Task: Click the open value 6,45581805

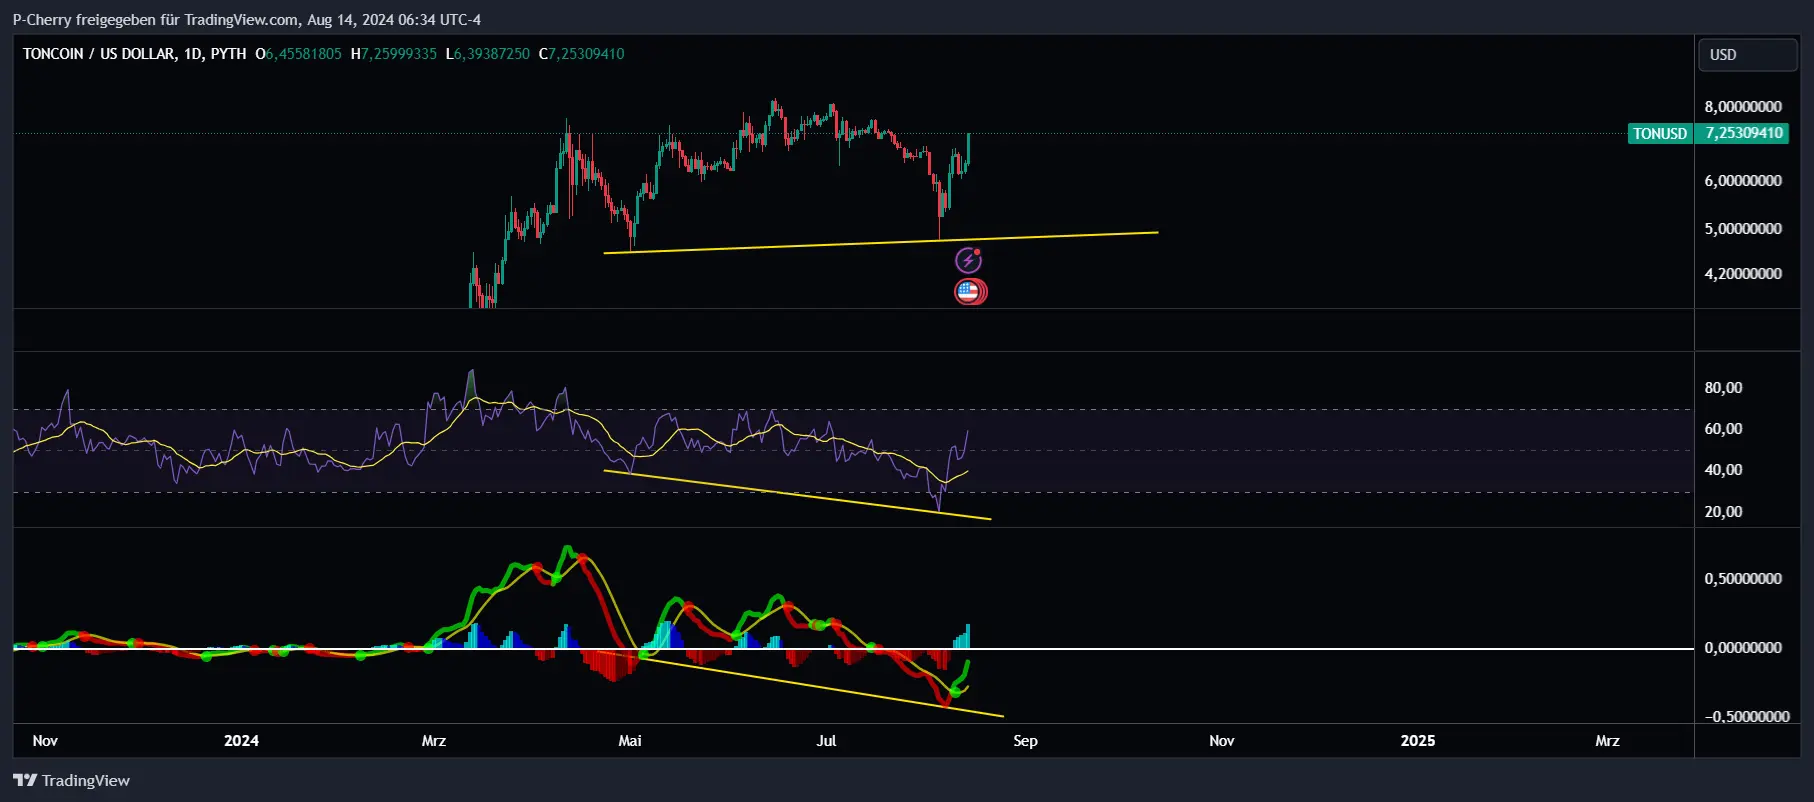Action: coord(303,54)
